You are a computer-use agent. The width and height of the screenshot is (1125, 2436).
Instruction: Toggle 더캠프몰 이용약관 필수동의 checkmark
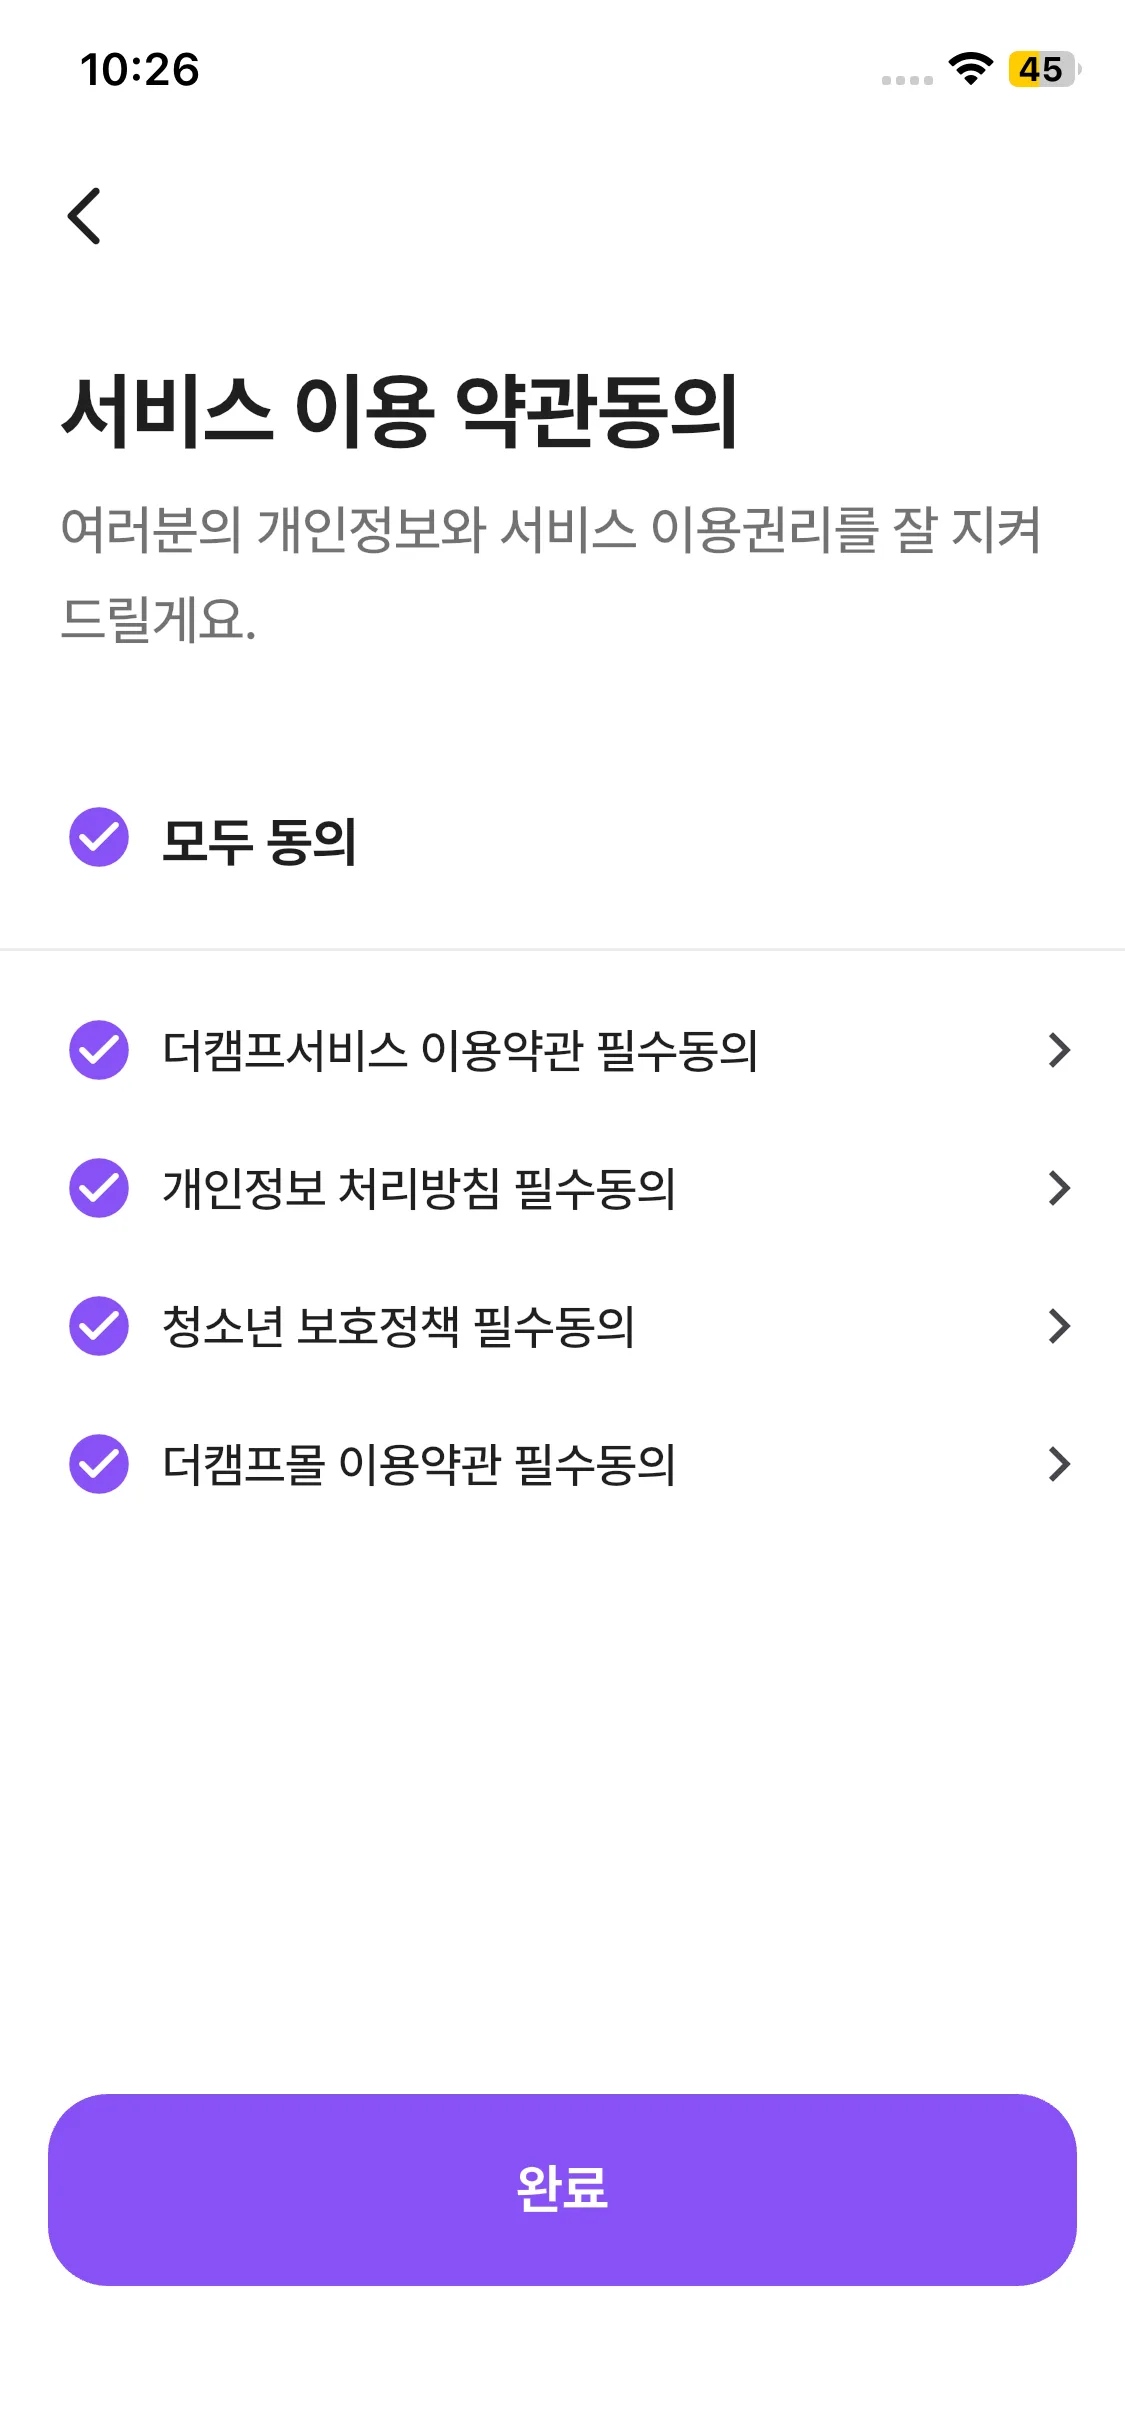click(99, 1464)
